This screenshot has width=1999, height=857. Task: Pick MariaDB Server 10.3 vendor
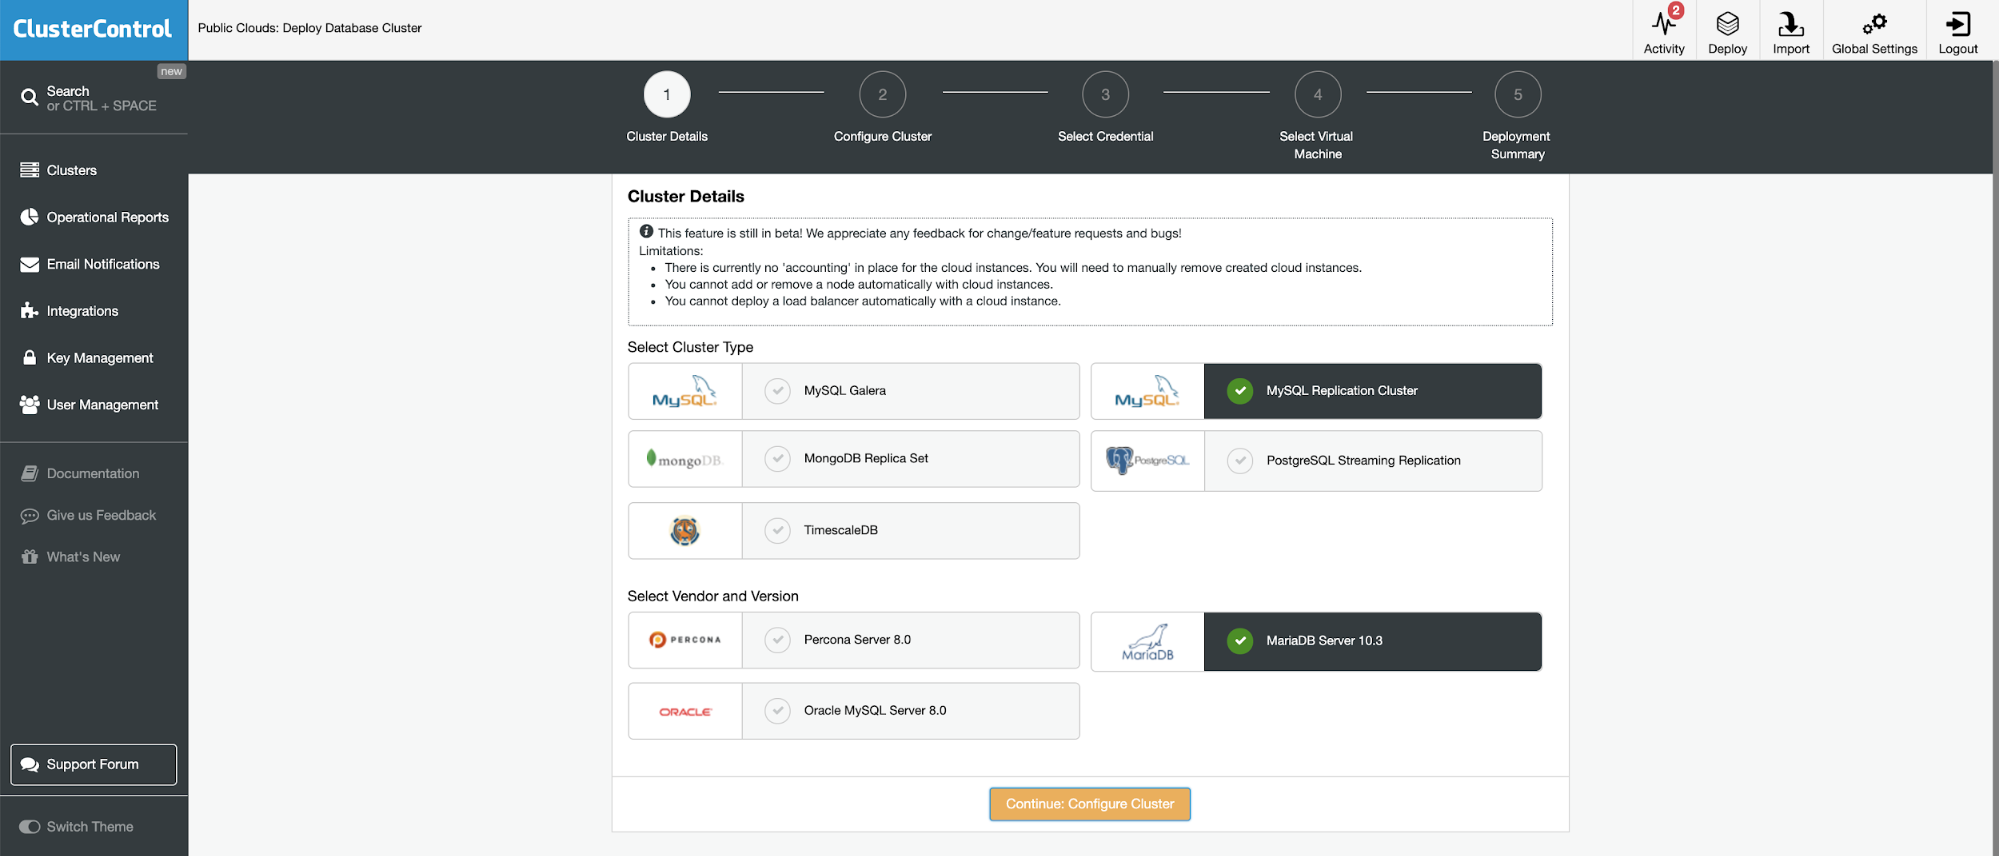coord(1316,642)
